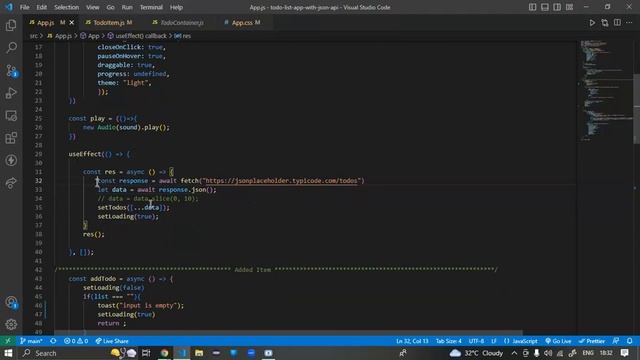Open the Remote Explorer view
This screenshot has height=360, width=640.
[11, 116]
